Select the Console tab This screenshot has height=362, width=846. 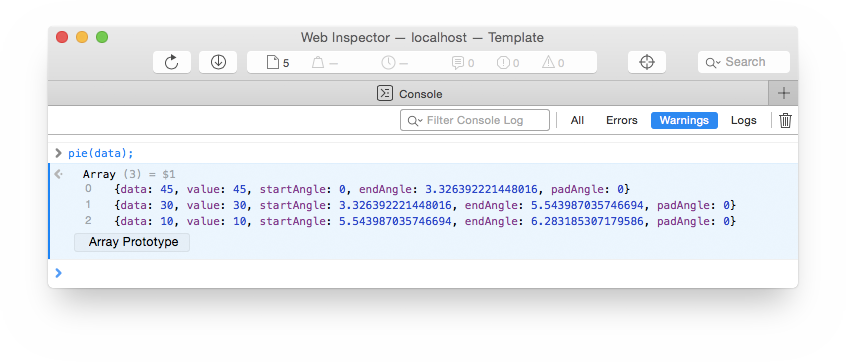coord(410,93)
